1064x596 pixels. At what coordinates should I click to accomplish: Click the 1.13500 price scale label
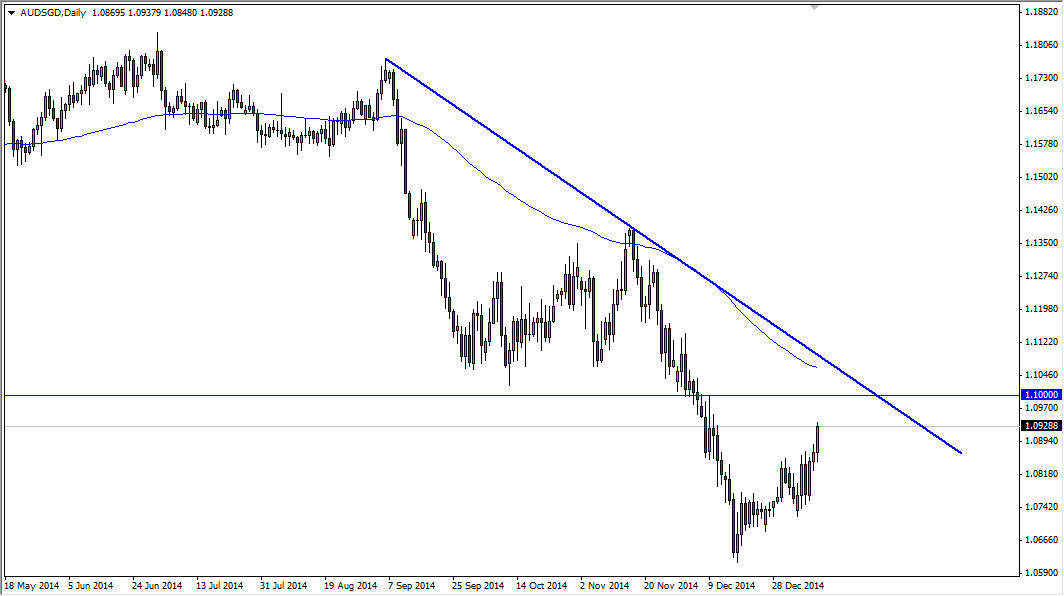coord(1042,243)
